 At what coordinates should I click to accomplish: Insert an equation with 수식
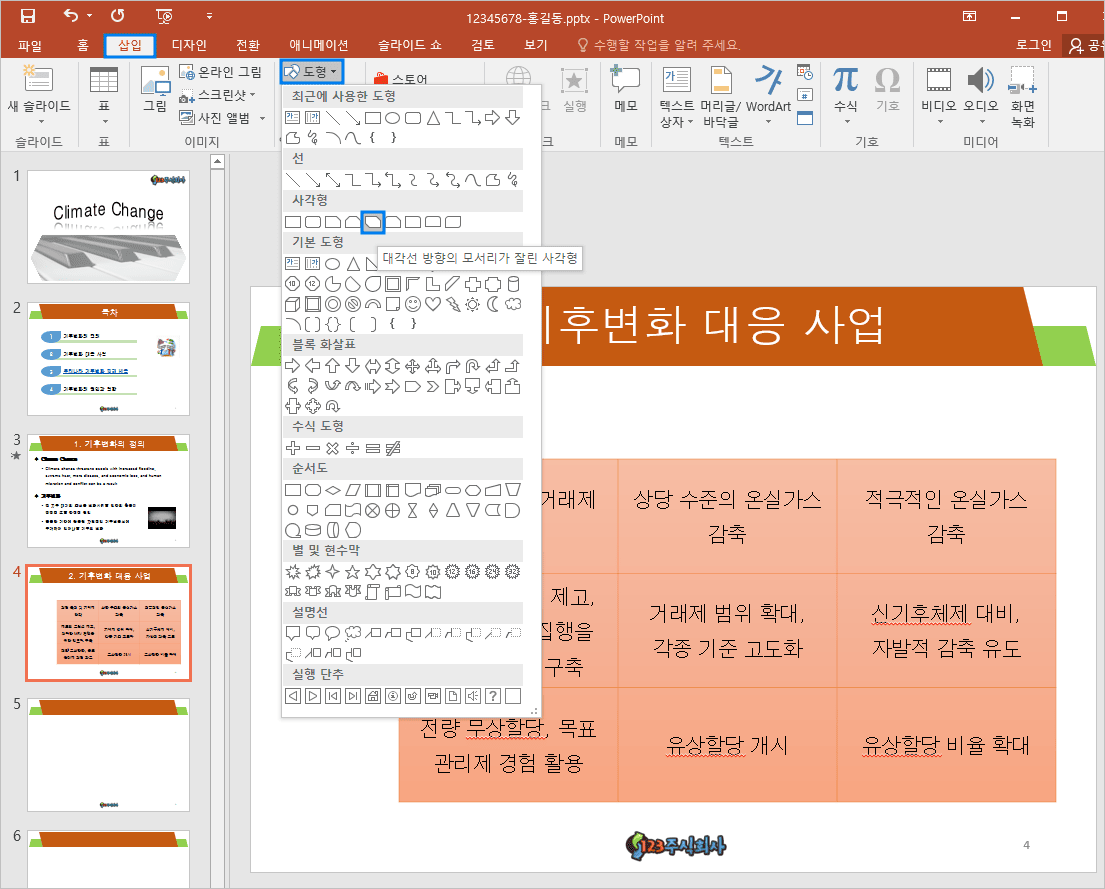coord(846,95)
